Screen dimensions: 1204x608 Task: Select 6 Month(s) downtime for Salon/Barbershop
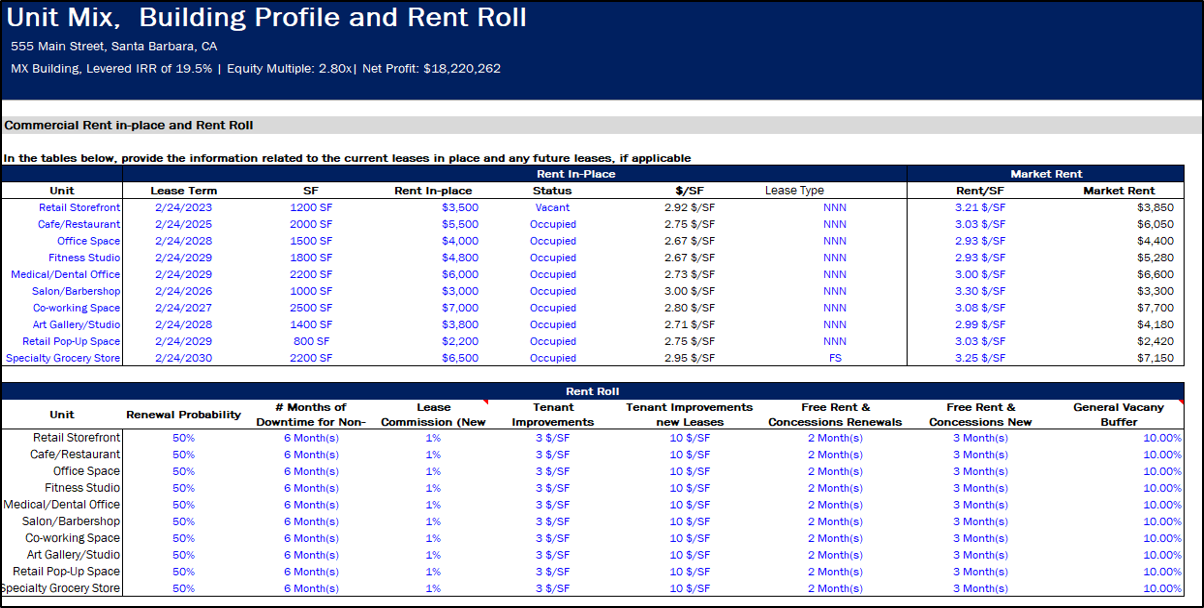click(311, 521)
